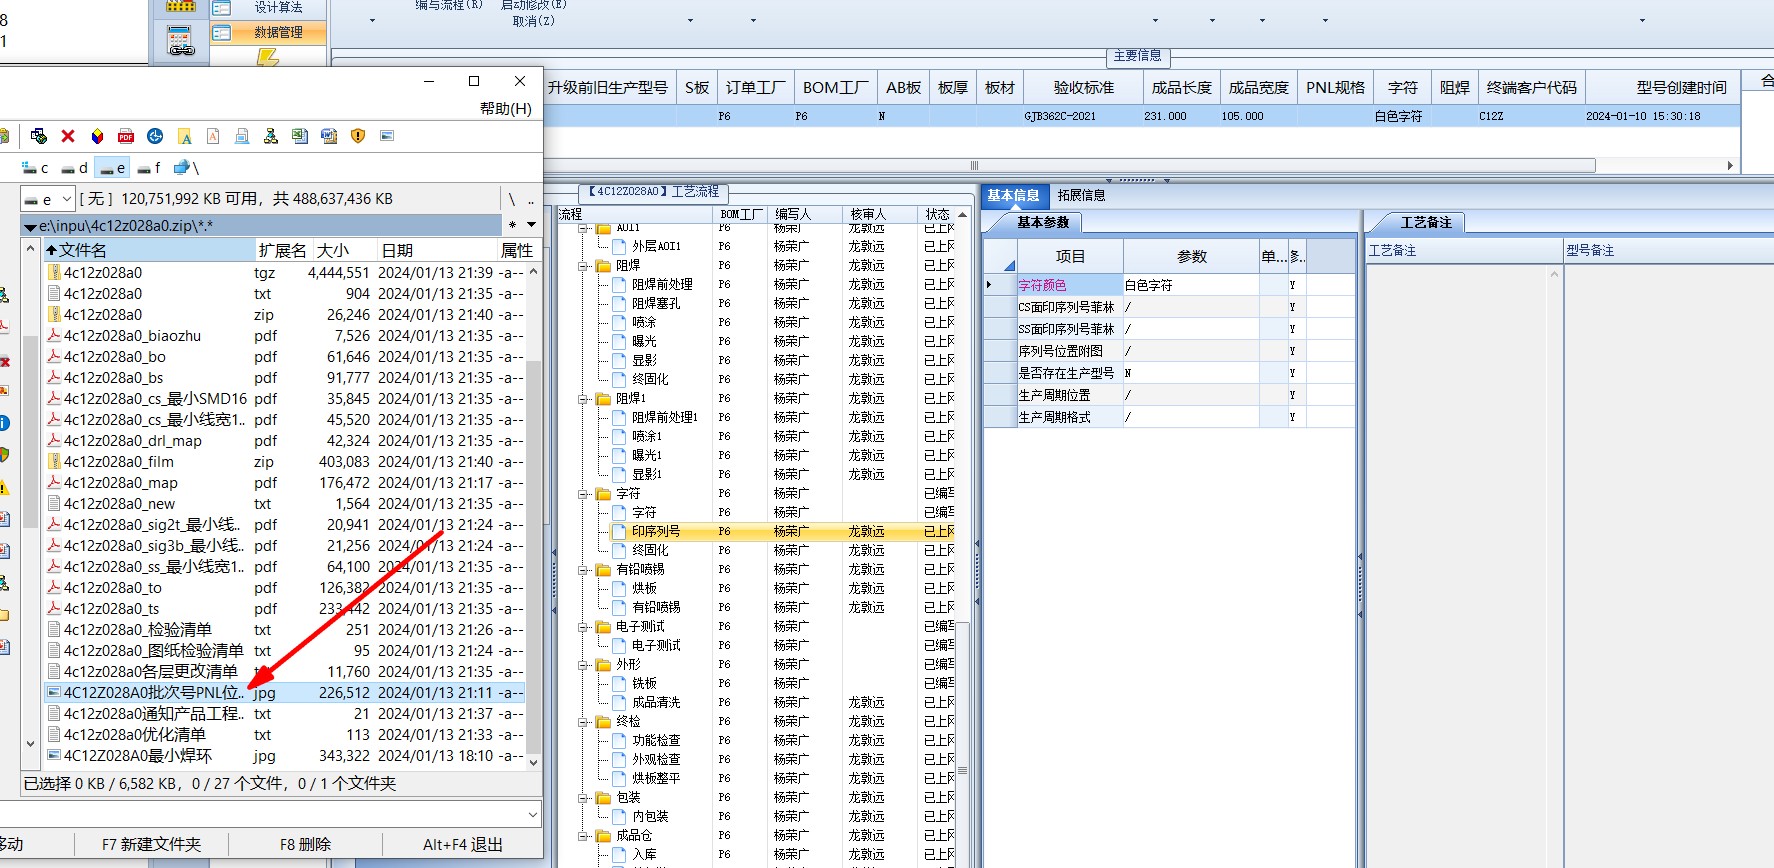Image resolution: width=1774 pixels, height=868 pixels.
Task: Click the 验收标准 column header
Action: tap(1083, 88)
